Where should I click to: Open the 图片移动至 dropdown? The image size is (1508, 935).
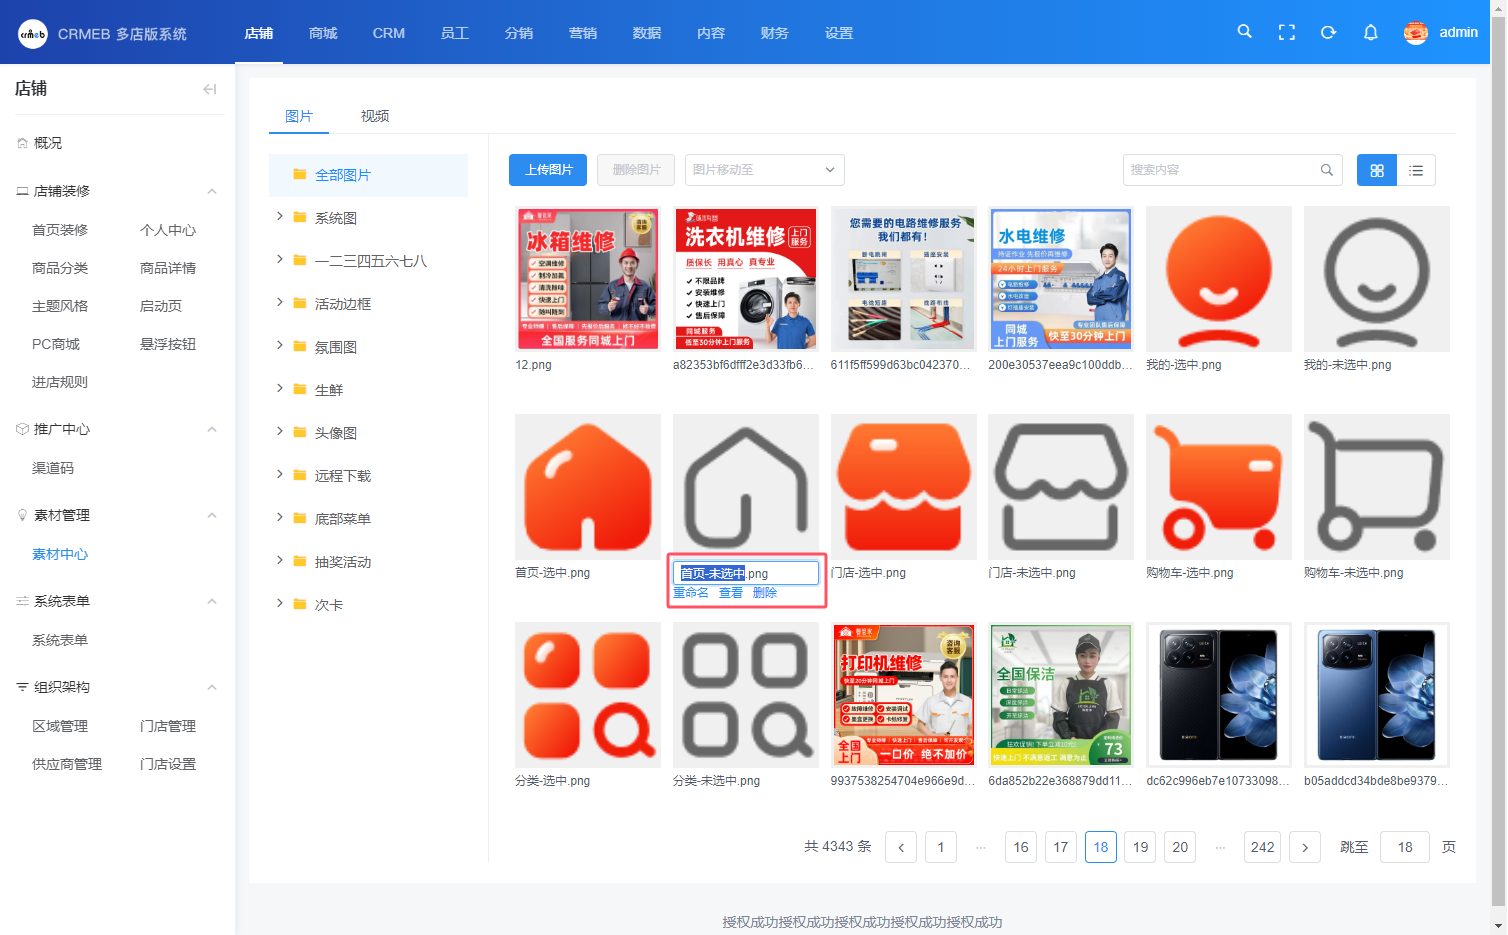click(x=765, y=170)
